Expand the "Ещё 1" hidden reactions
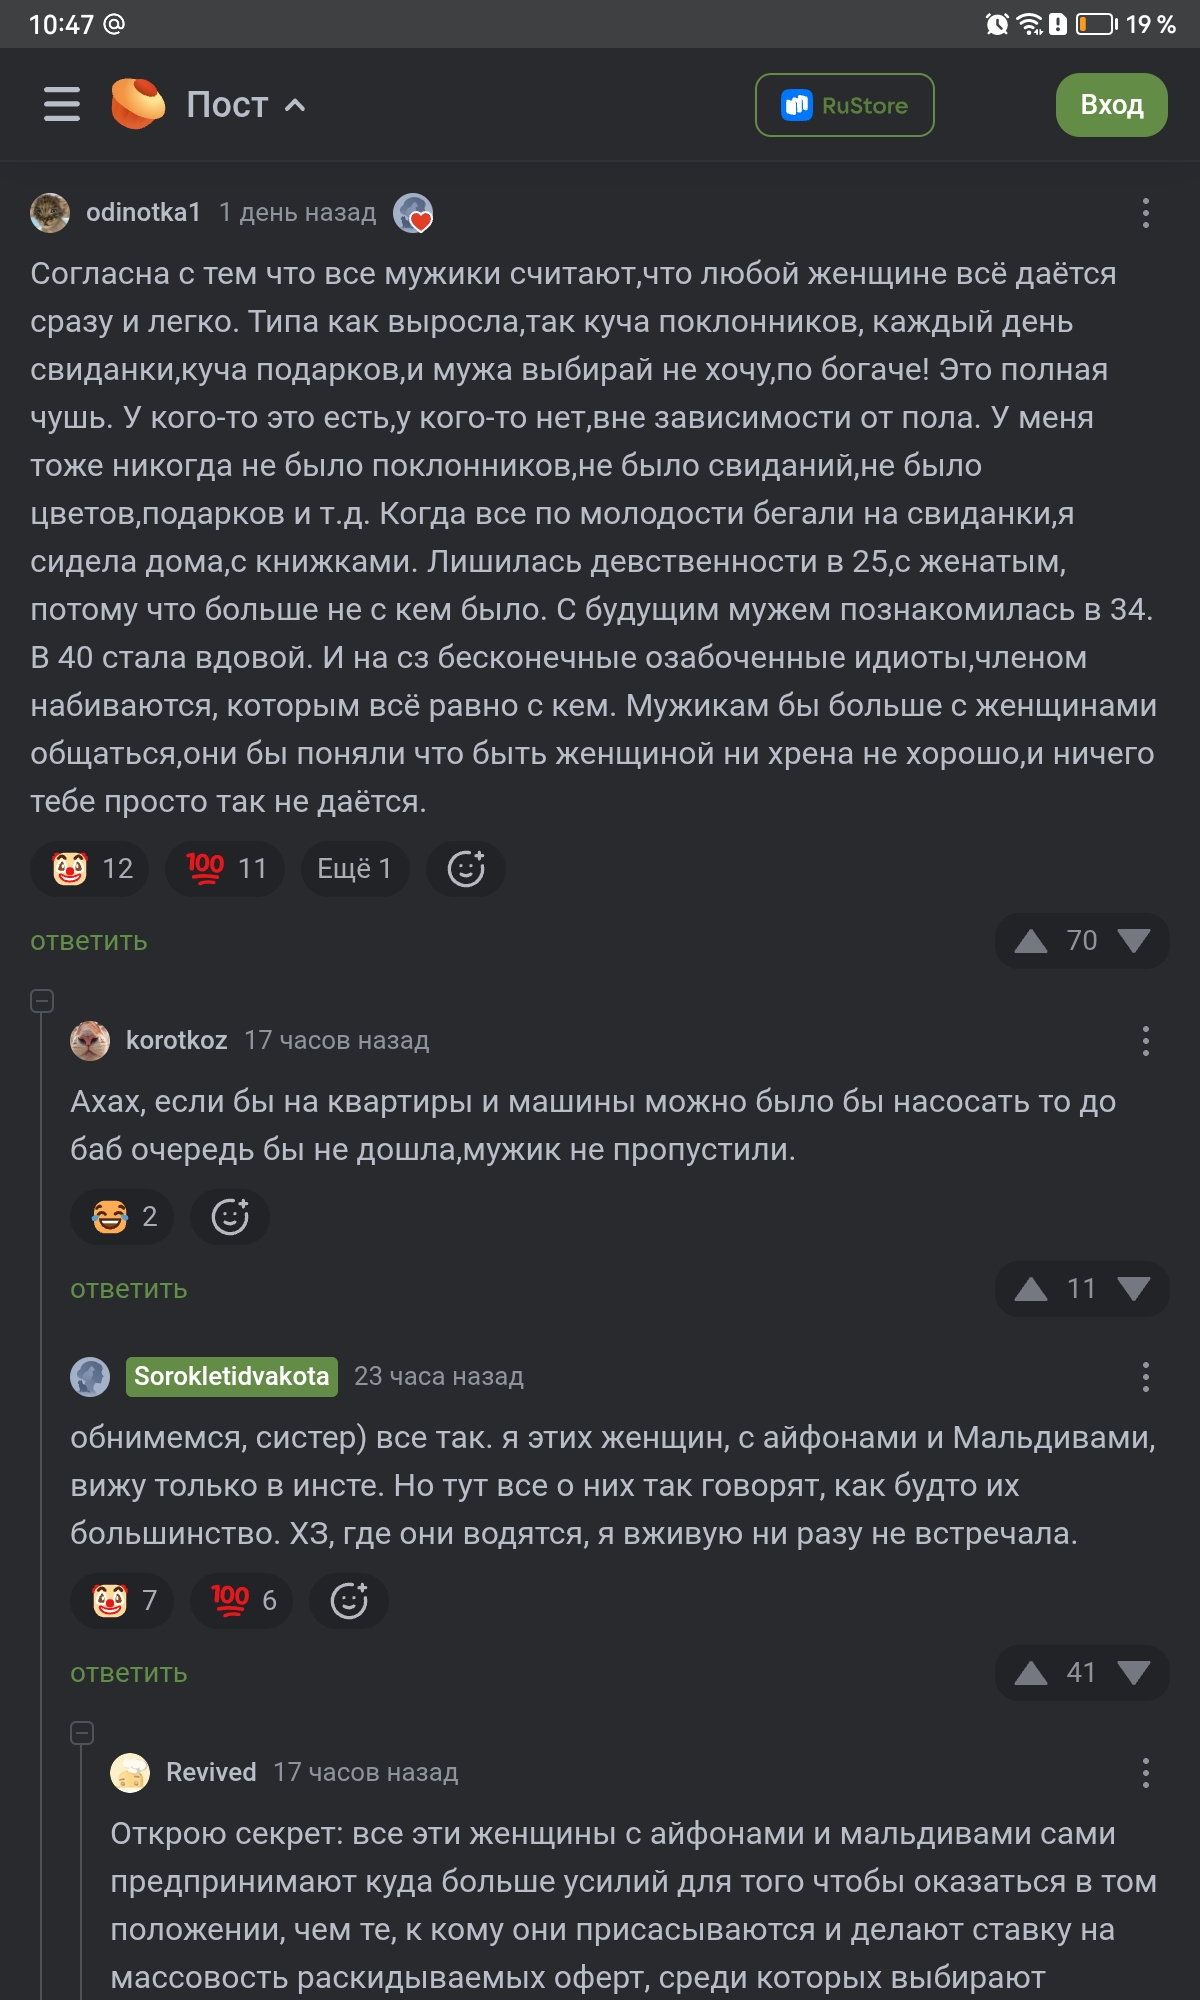1200x2000 pixels. click(354, 868)
